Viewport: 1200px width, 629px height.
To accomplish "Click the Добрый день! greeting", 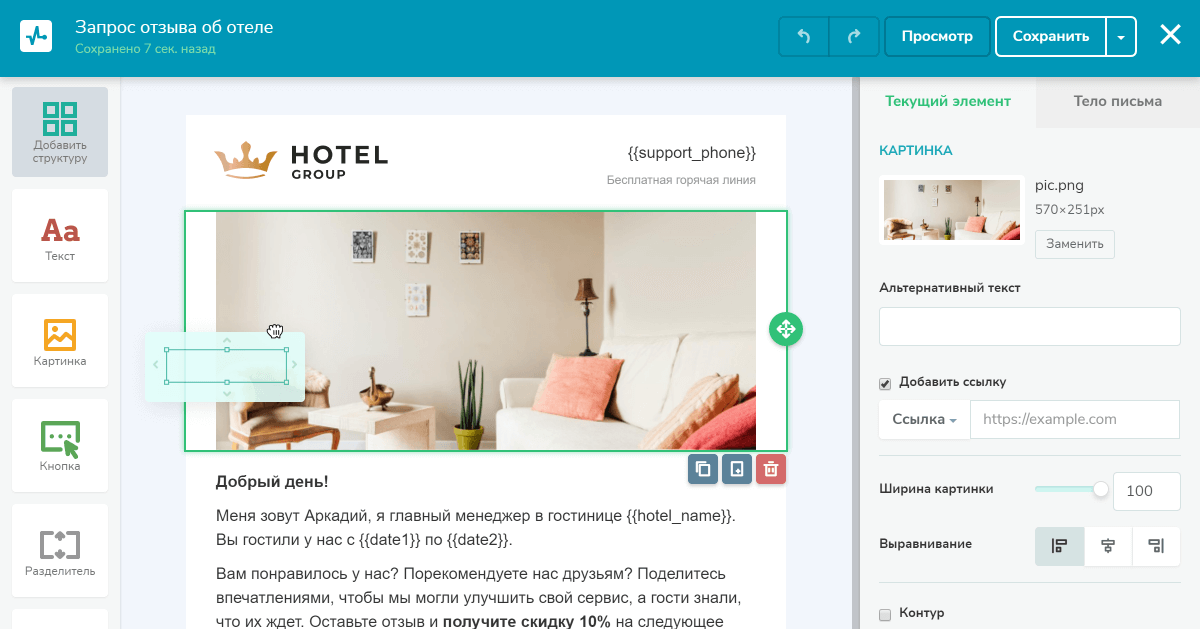I will tap(272, 482).
